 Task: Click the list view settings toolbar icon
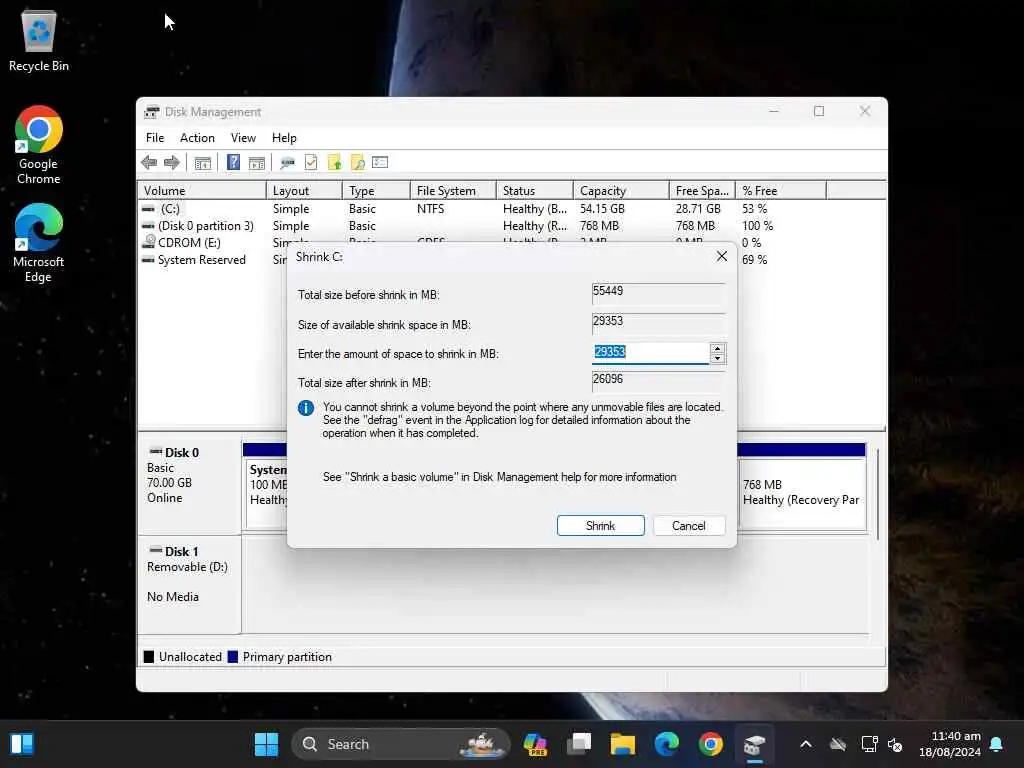point(380,162)
